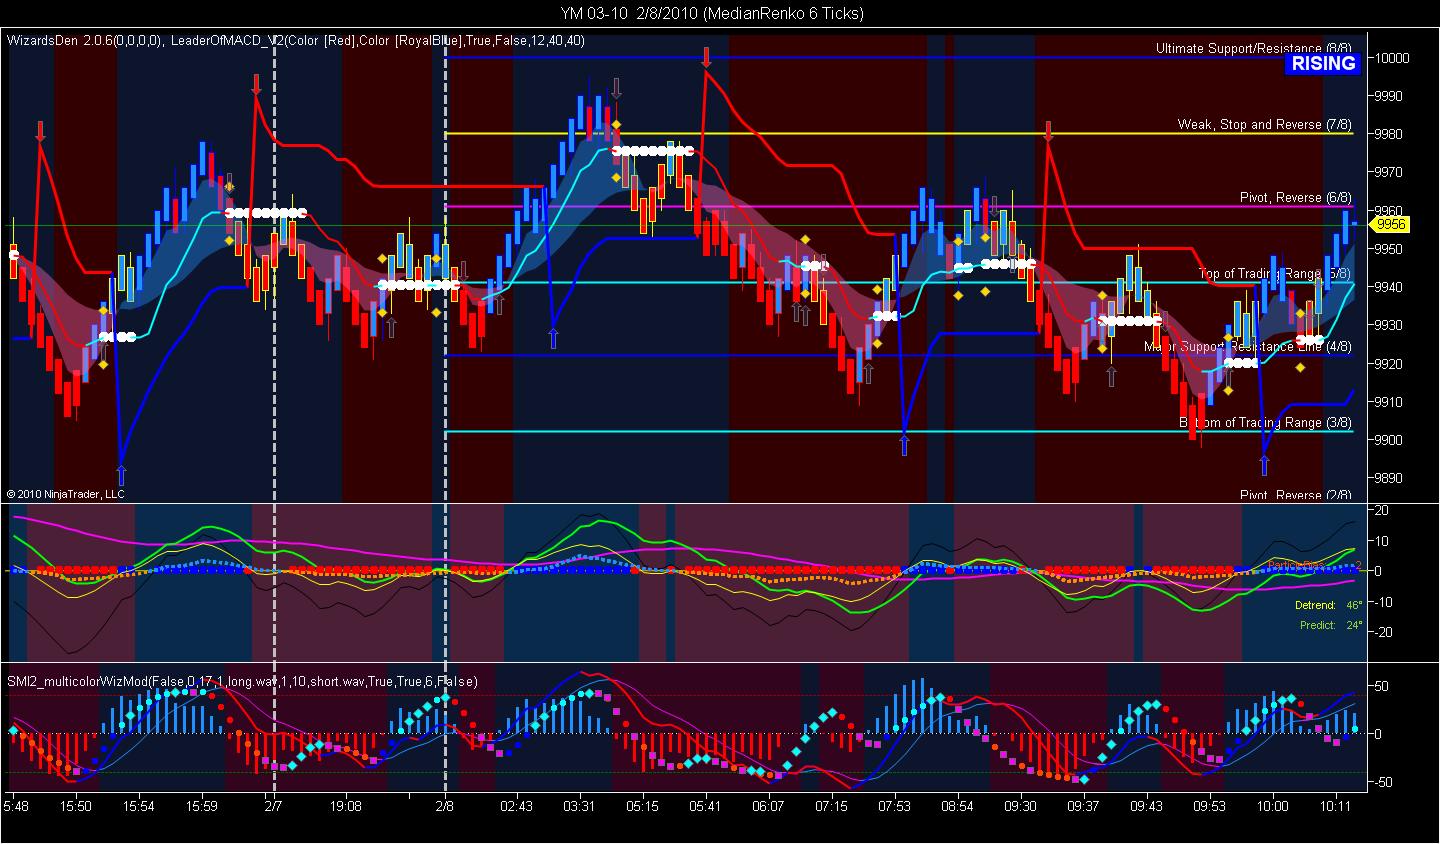Click the -20 value on the MACD panel axis
This screenshot has width=1440, height=844.
[1384, 632]
